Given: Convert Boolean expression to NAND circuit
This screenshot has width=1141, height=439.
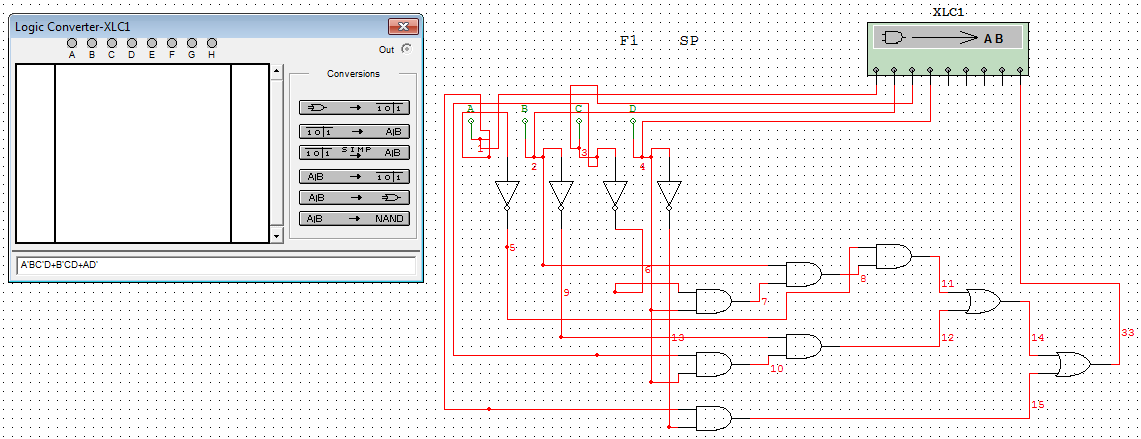Looking at the screenshot, I should tap(354, 218).
